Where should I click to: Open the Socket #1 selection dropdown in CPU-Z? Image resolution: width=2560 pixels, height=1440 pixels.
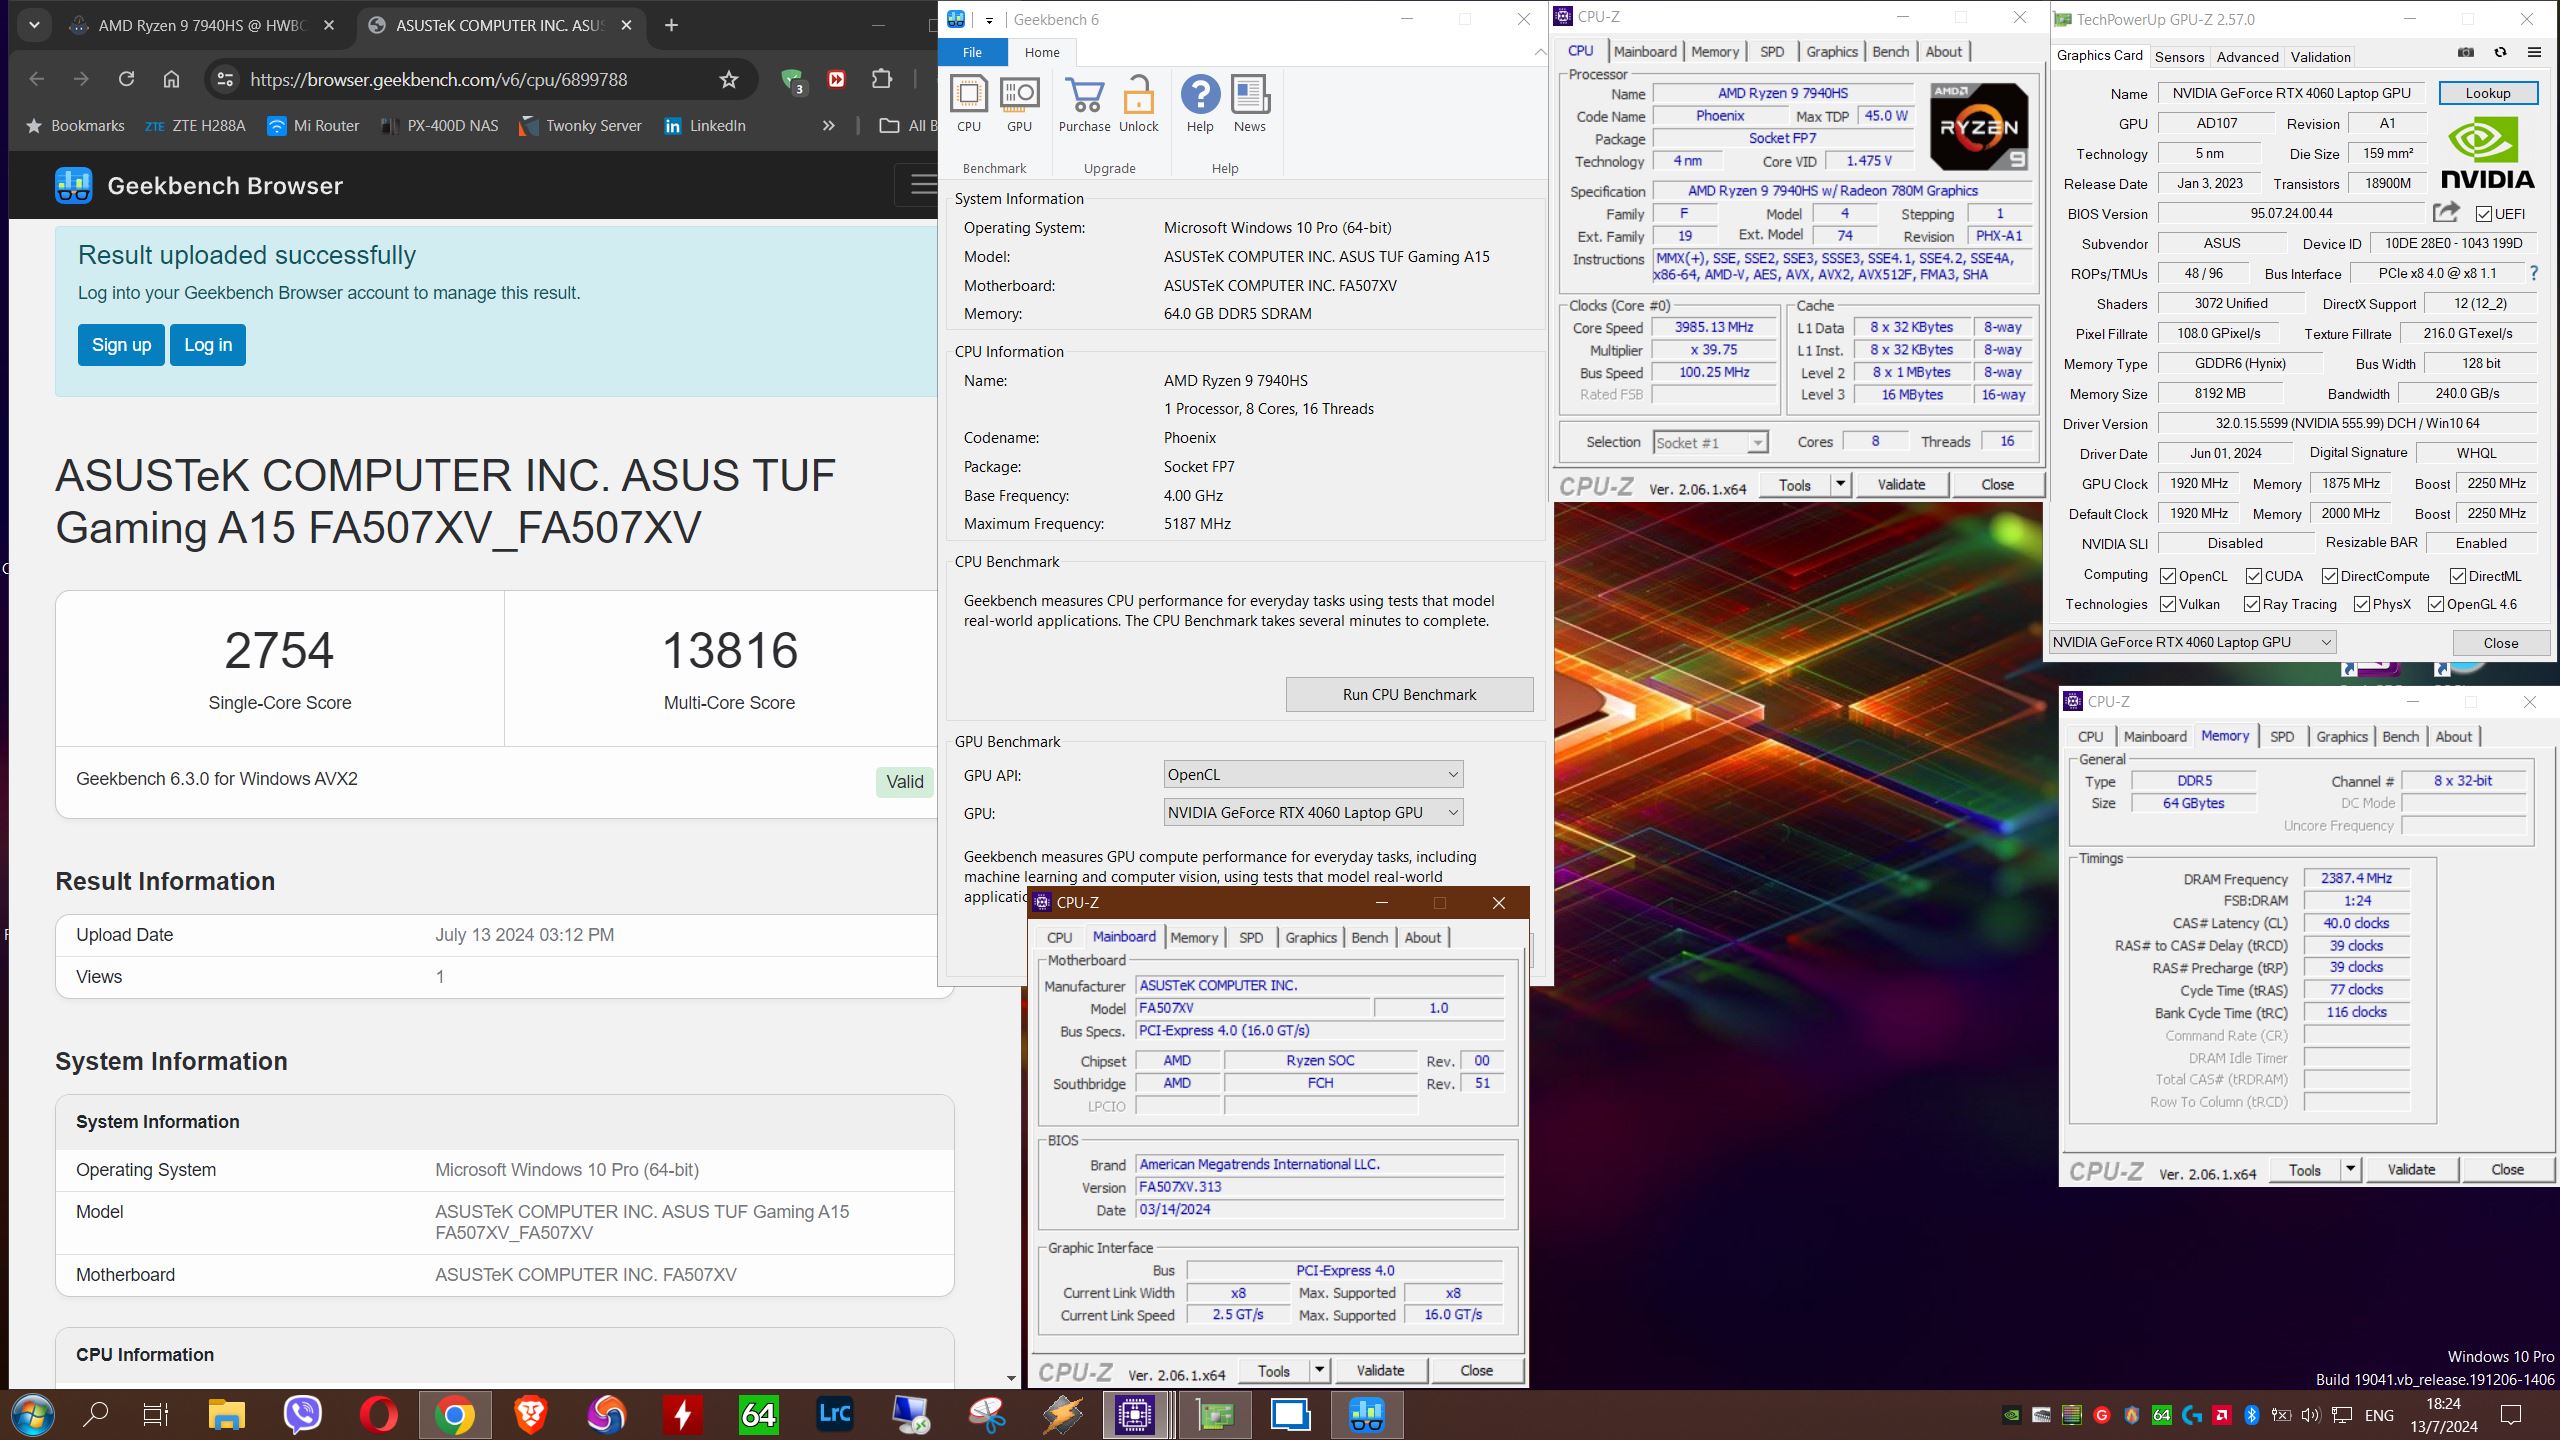coord(1710,442)
